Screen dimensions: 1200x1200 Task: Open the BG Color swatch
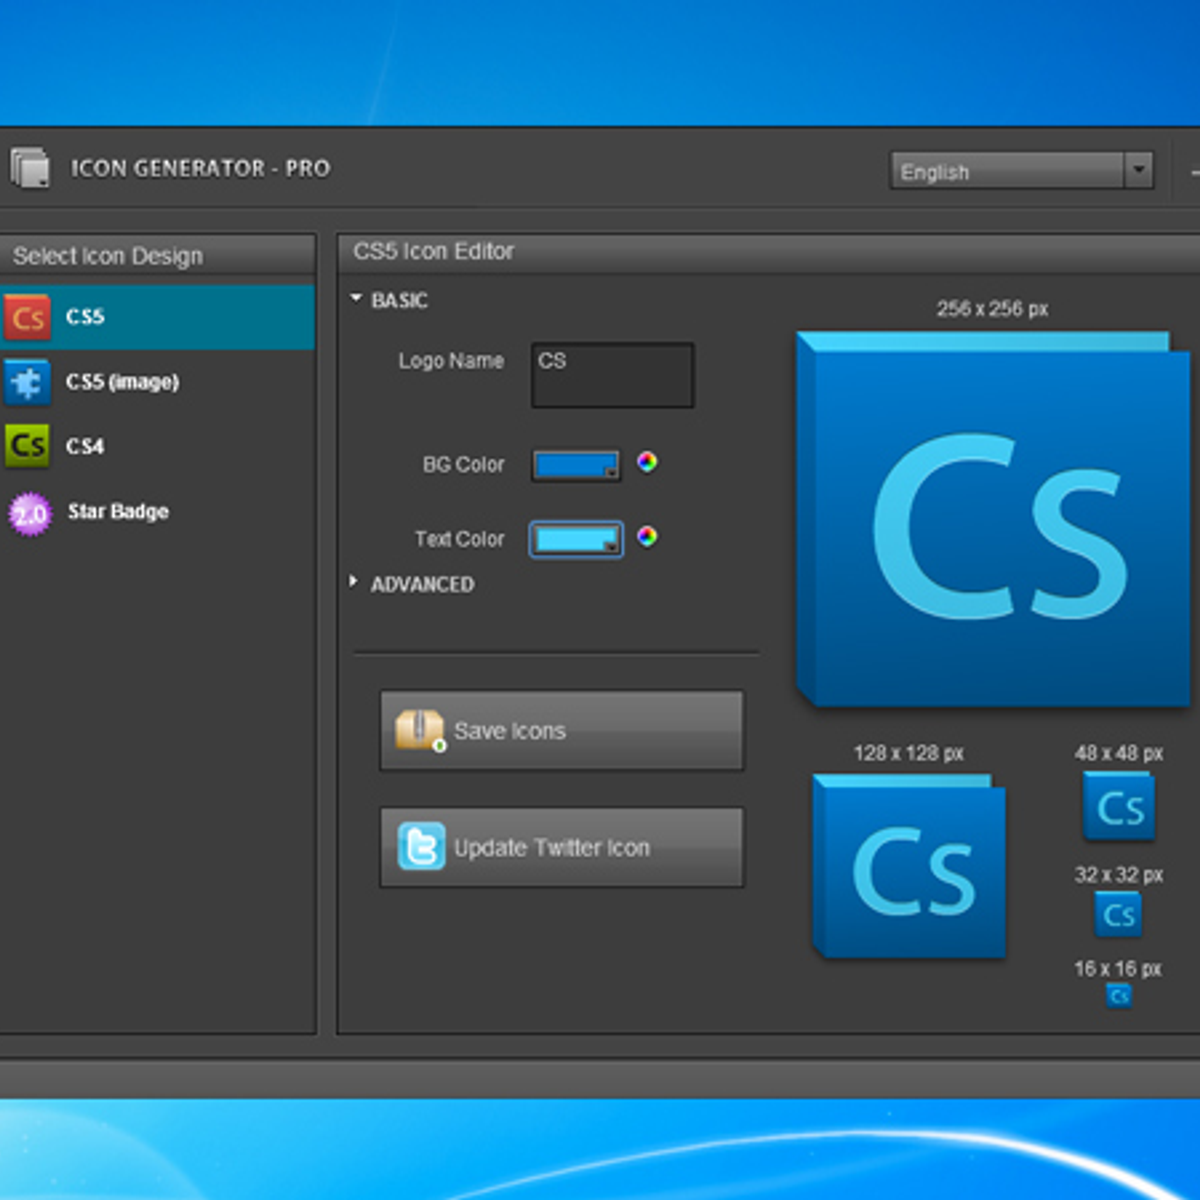click(576, 465)
